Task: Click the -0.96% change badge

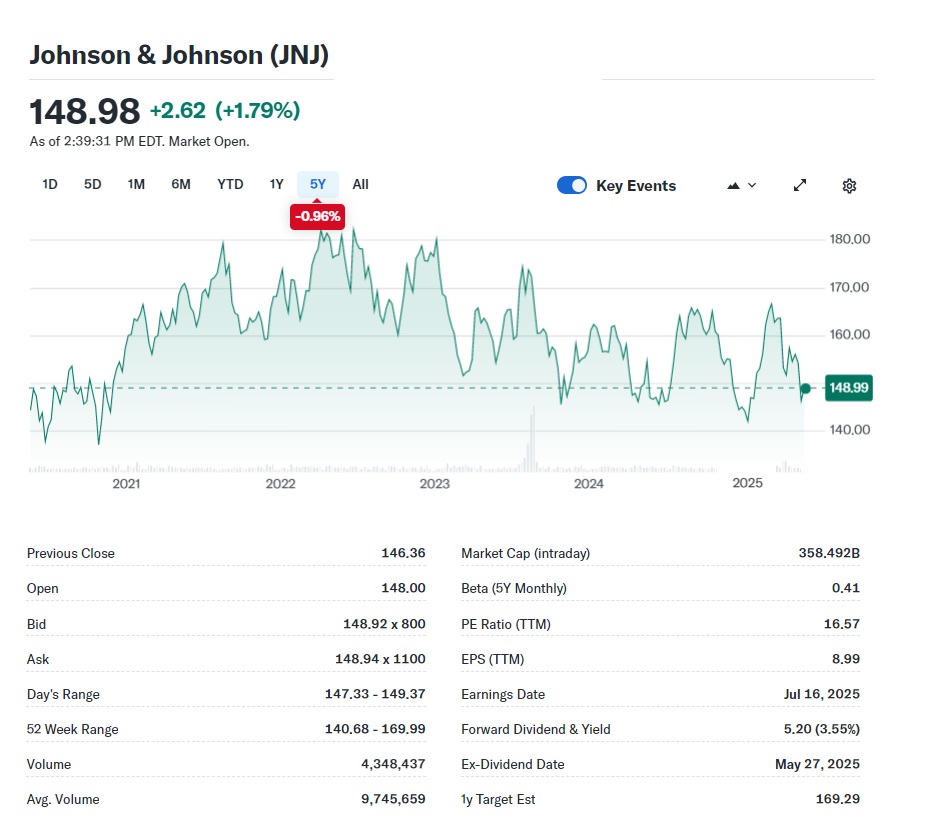Action: click(x=317, y=216)
